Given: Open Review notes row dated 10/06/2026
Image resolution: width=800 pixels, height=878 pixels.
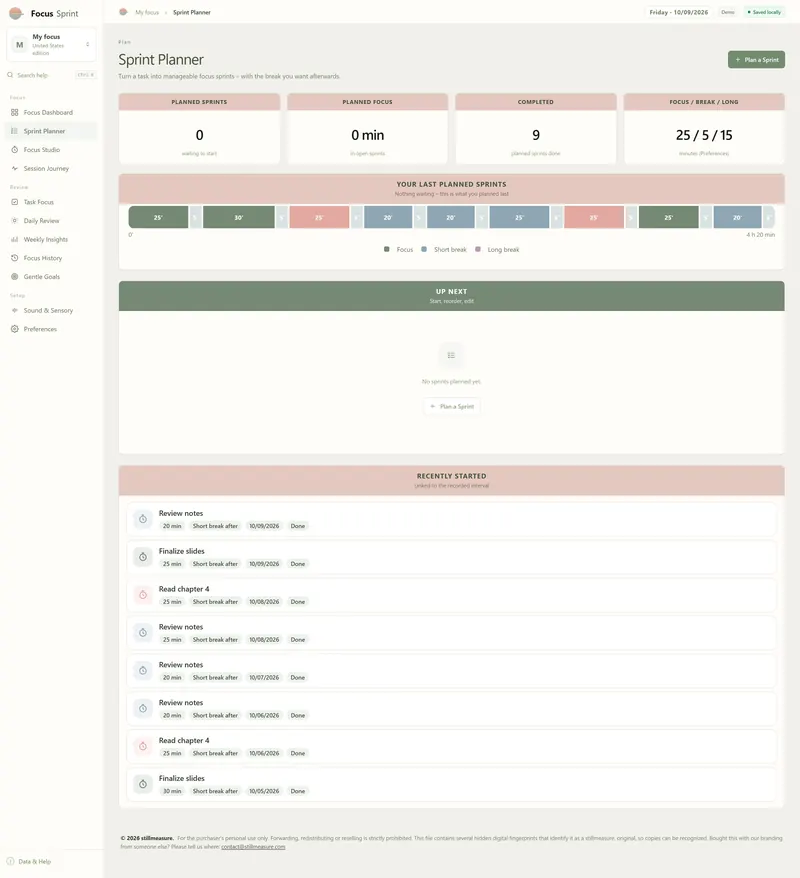Looking at the screenshot, I should [x=451, y=708].
